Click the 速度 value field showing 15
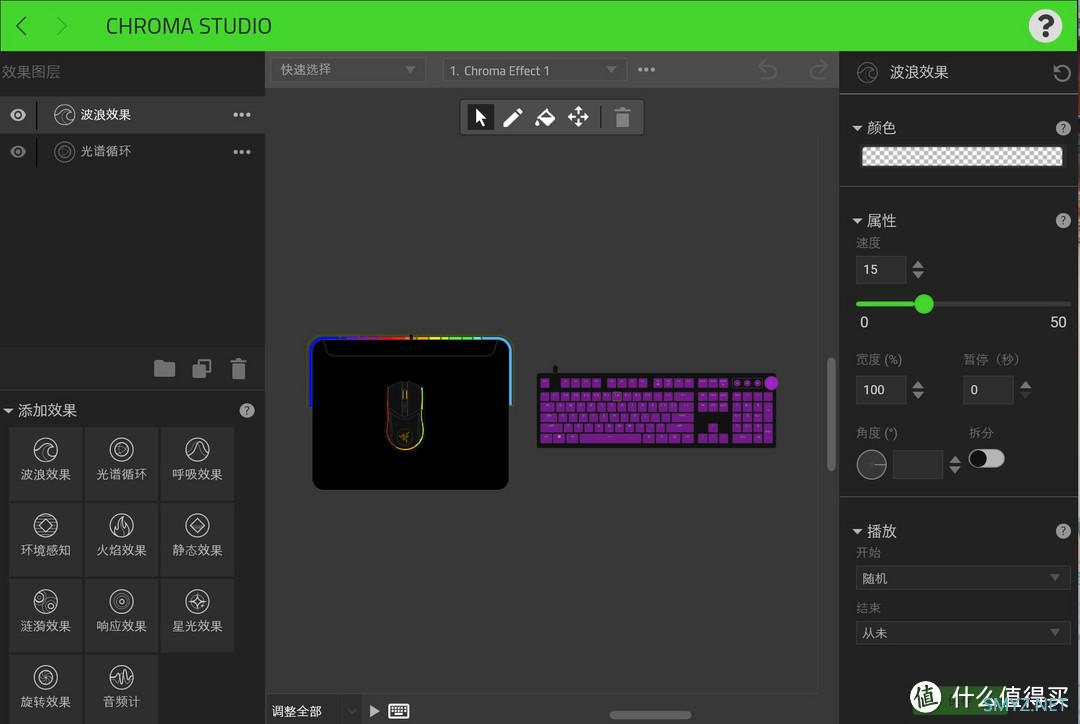This screenshot has height=724, width=1080. (880, 269)
